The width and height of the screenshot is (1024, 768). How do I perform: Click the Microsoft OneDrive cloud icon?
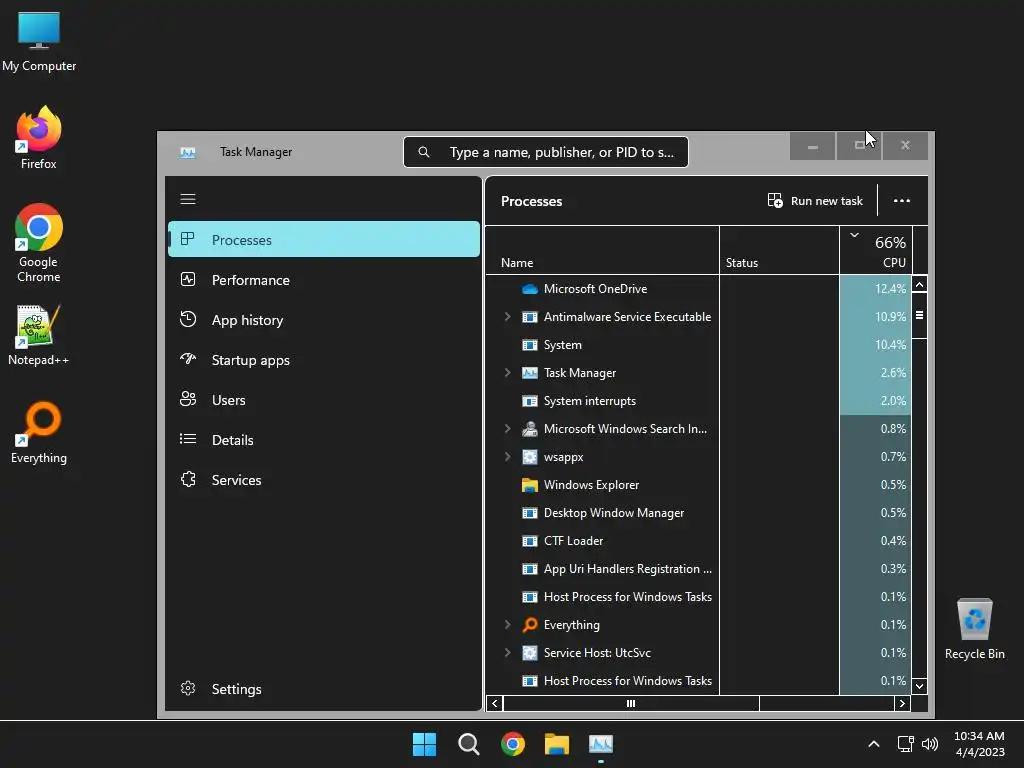[530, 289]
